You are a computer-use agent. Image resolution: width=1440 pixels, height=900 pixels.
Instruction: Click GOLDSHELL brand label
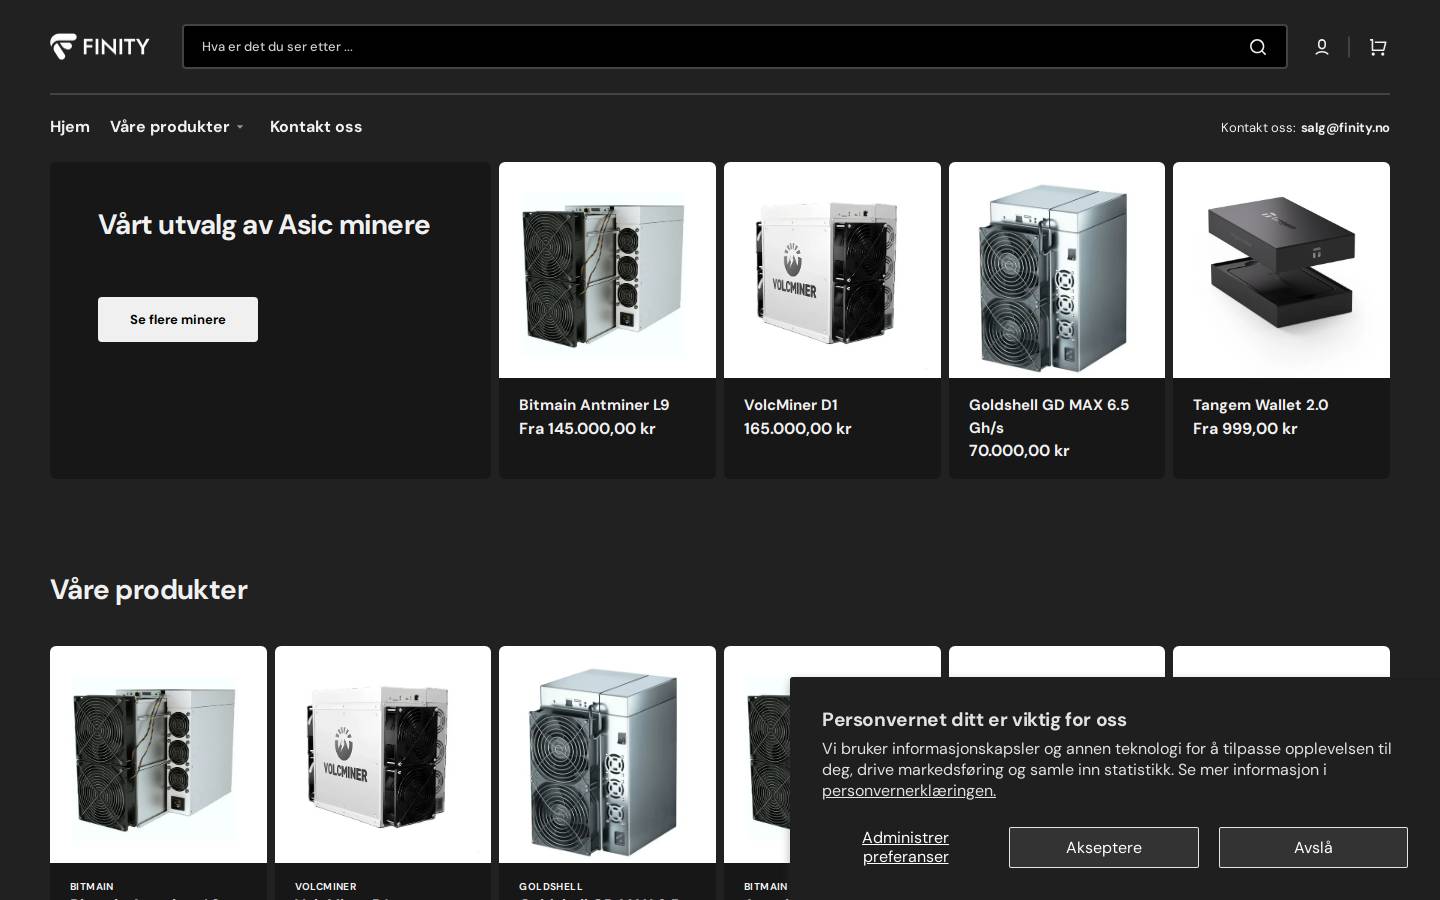point(551,887)
